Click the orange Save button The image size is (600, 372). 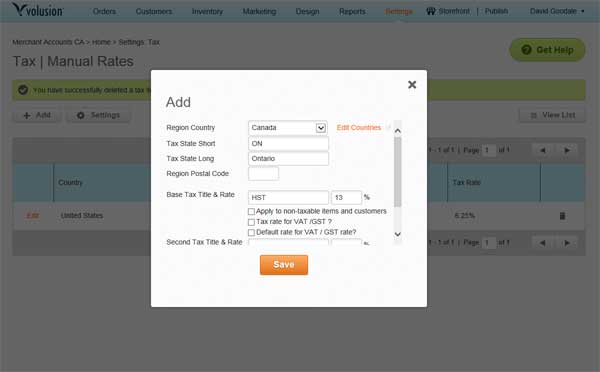(284, 265)
